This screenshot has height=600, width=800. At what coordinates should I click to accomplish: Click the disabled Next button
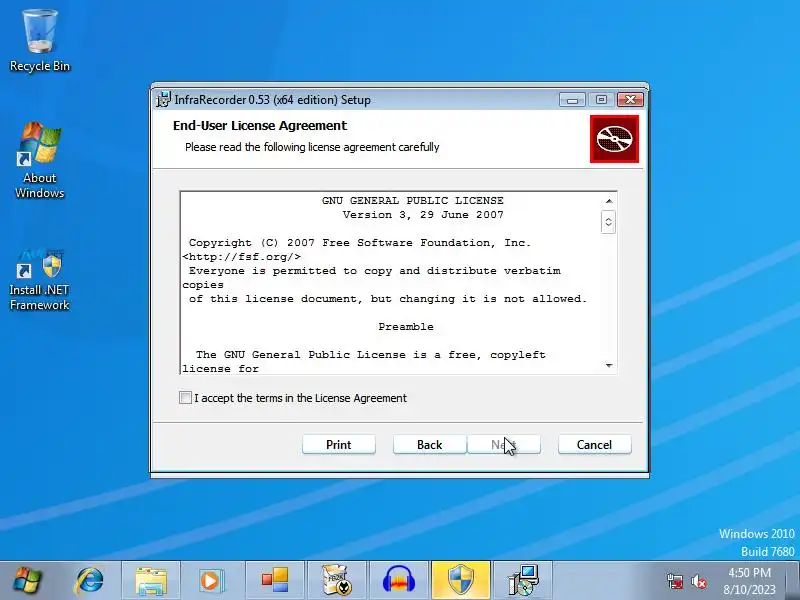[504, 444]
